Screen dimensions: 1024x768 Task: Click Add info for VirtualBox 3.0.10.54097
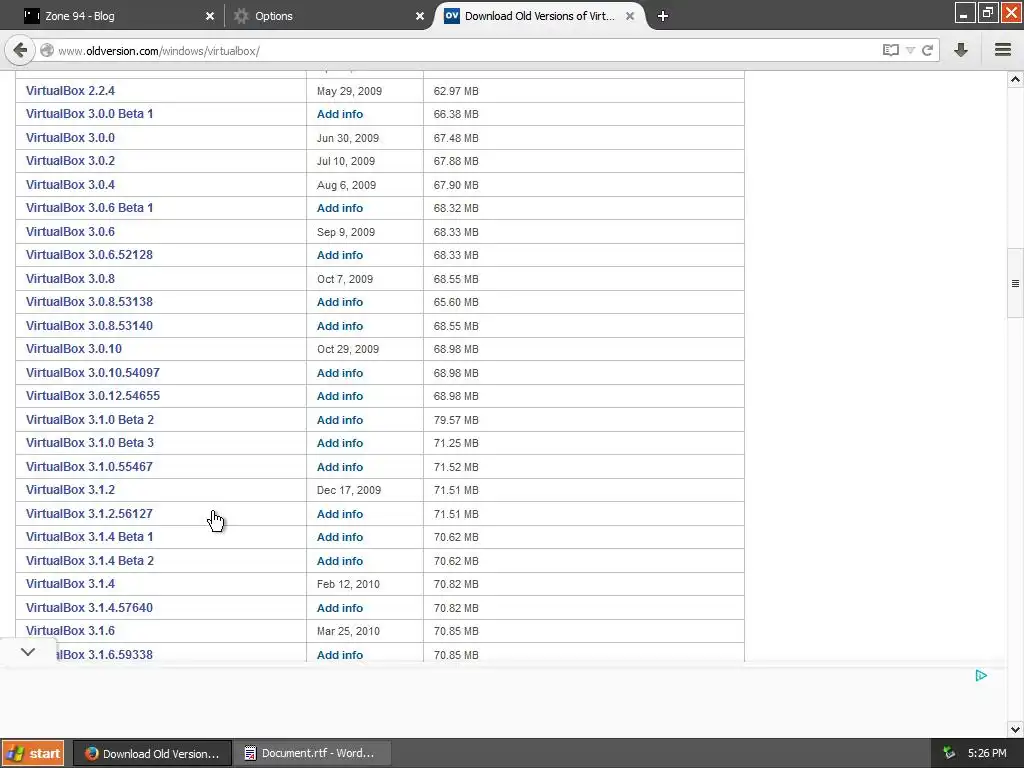340,373
